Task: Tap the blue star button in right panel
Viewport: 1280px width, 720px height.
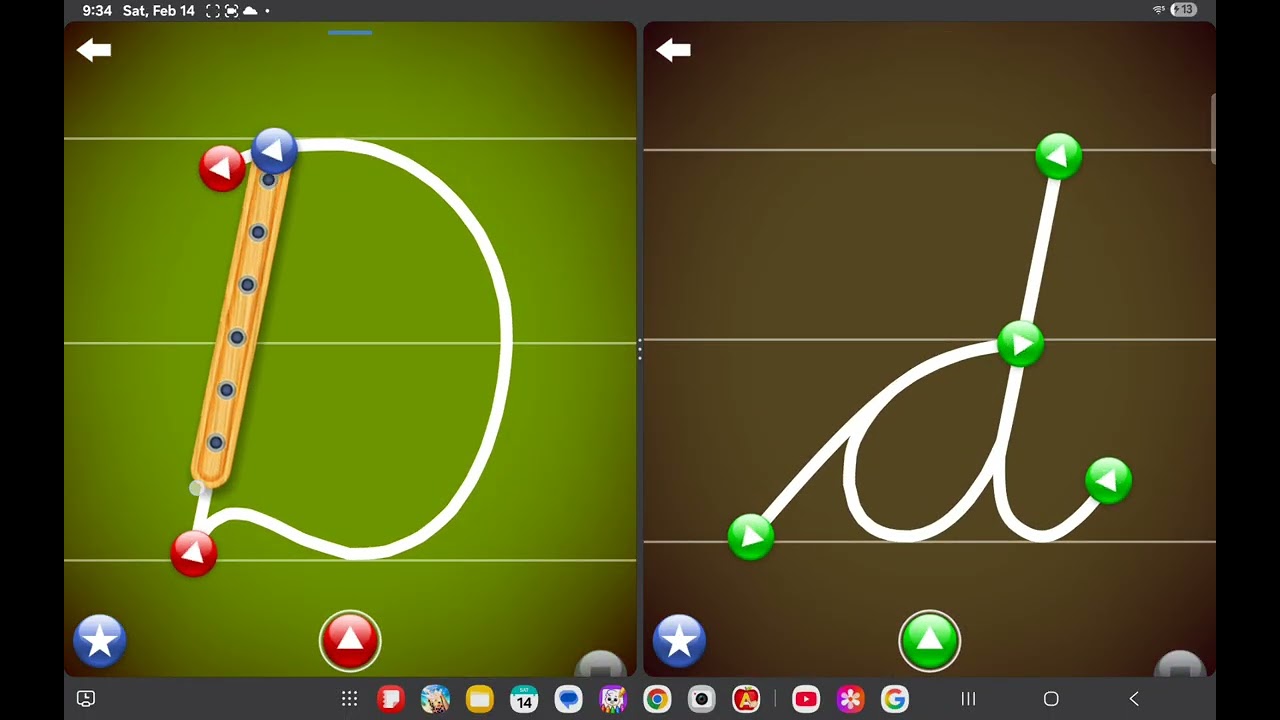Action: [x=679, y=640]
